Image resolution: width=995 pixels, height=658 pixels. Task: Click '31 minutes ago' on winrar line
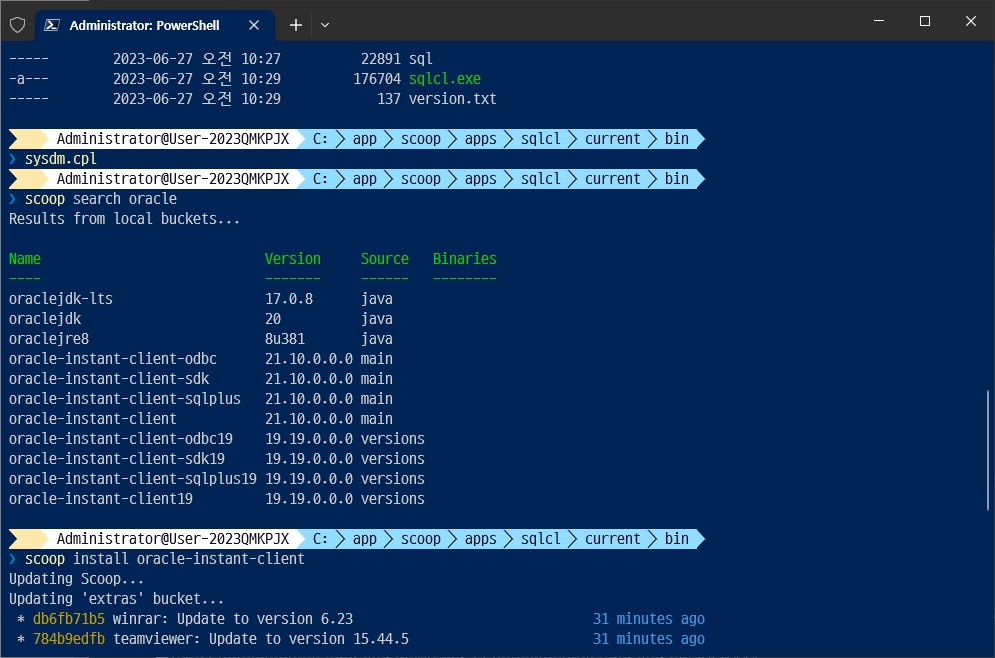click(x=649, y=619)
